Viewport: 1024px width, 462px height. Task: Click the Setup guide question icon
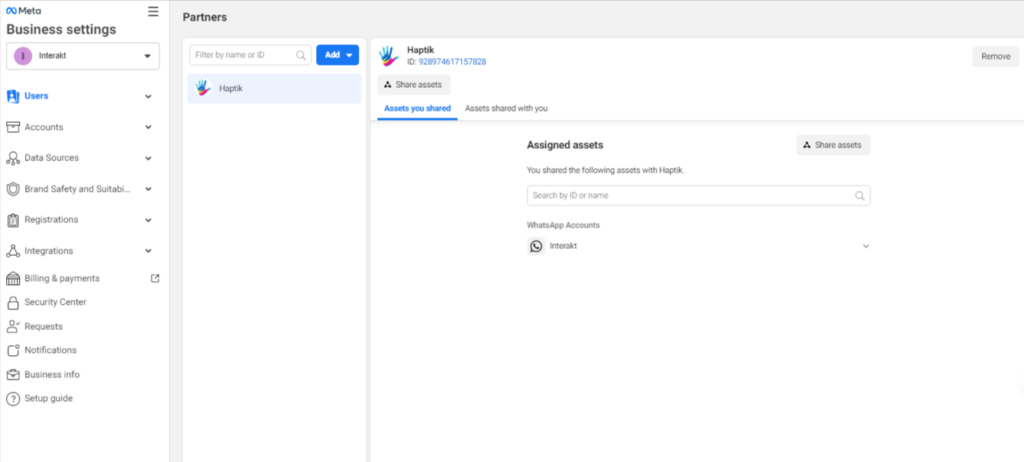pos(13,399)
